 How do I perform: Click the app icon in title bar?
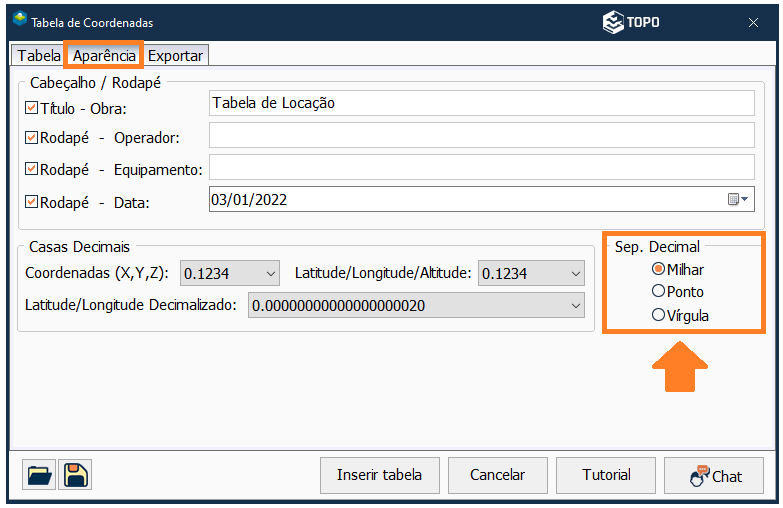[x=20, y=21]
